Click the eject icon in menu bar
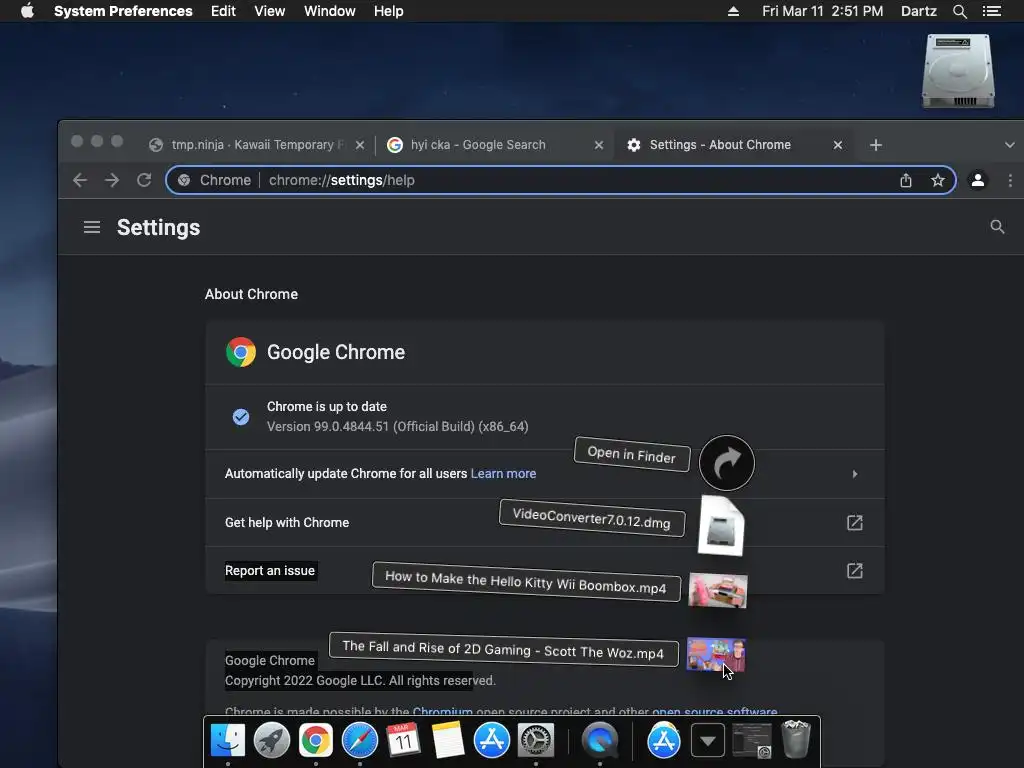 click(733, 11)
